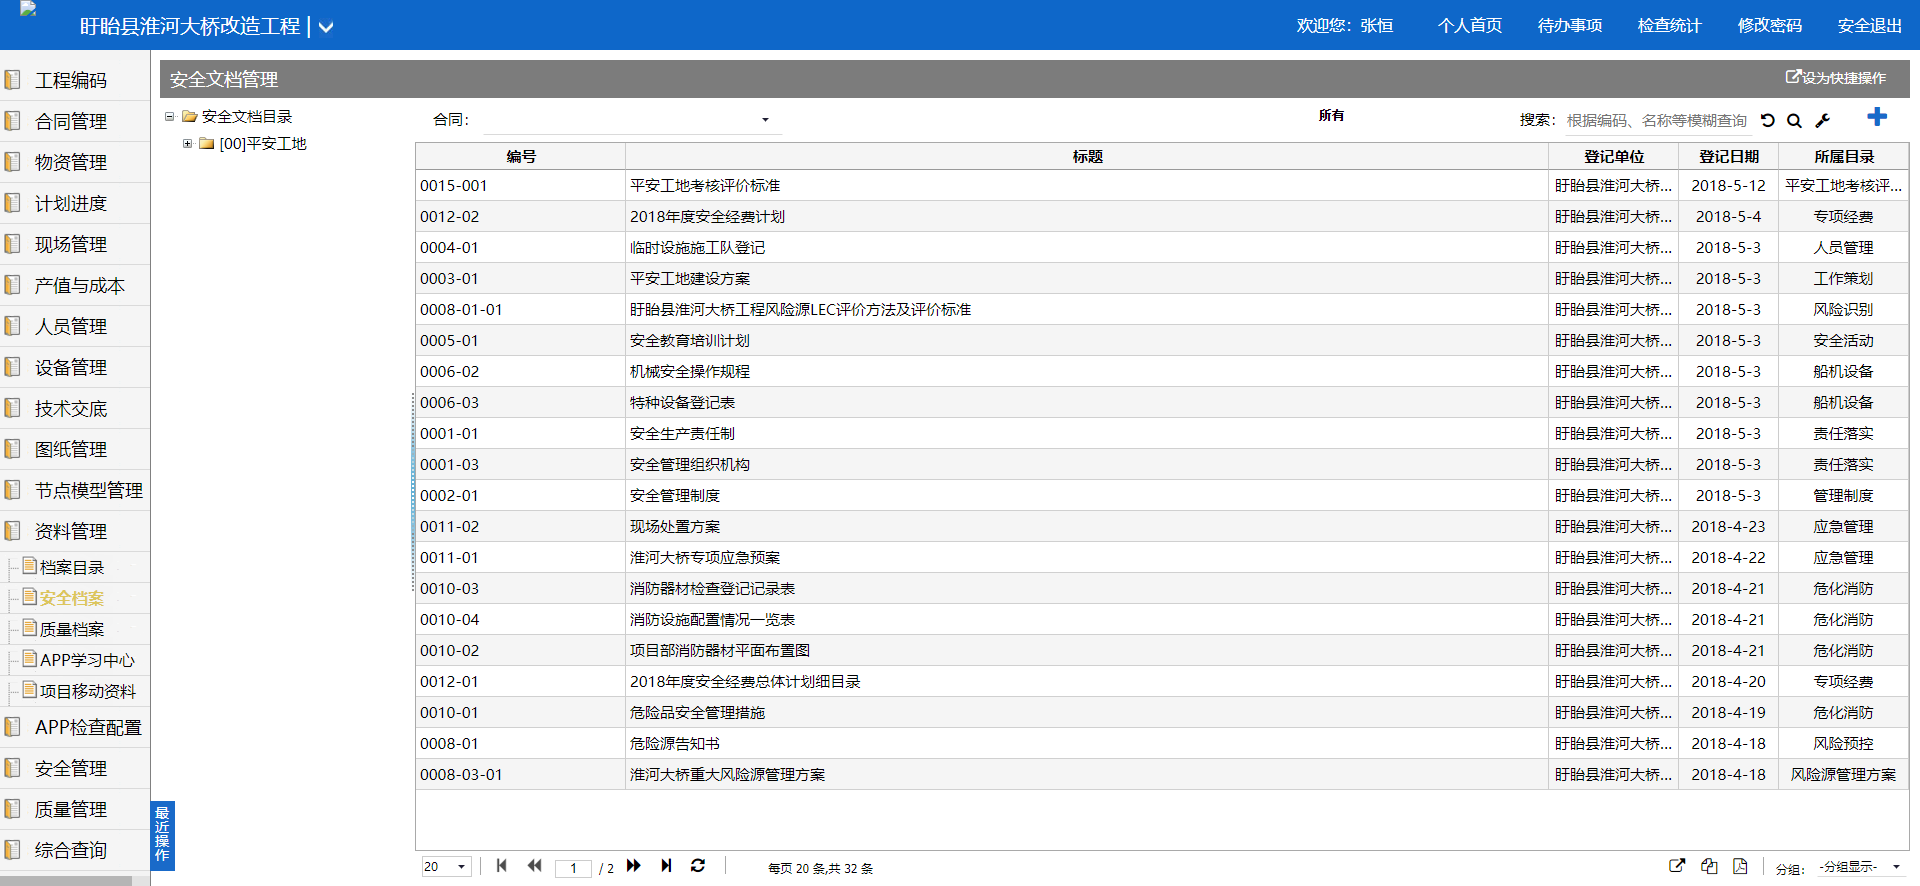Click 修改密码 in top bar

pyautogui.click(x=1770, y=25)
